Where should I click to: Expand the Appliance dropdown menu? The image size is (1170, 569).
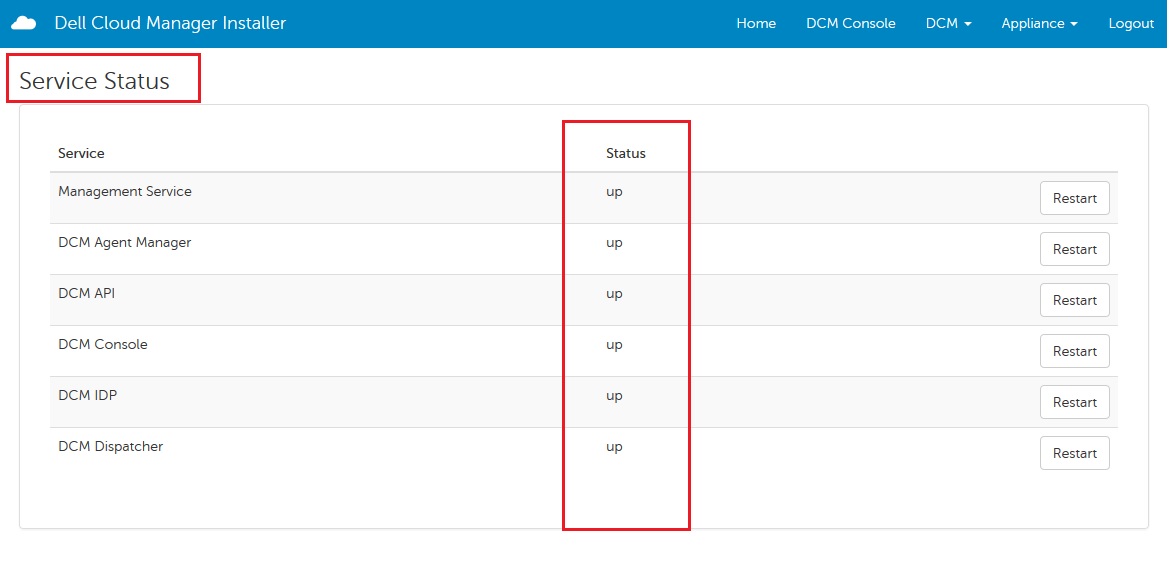tap(1039, 24)
